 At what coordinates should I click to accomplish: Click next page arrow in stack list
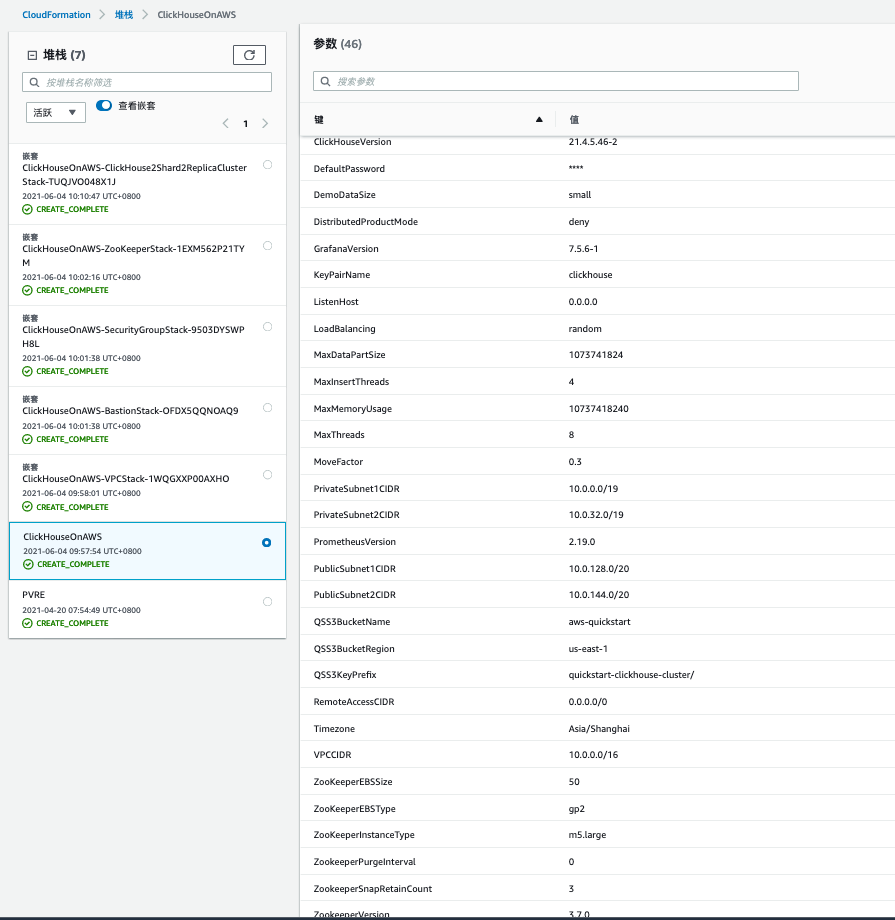[x=265, y=124]
